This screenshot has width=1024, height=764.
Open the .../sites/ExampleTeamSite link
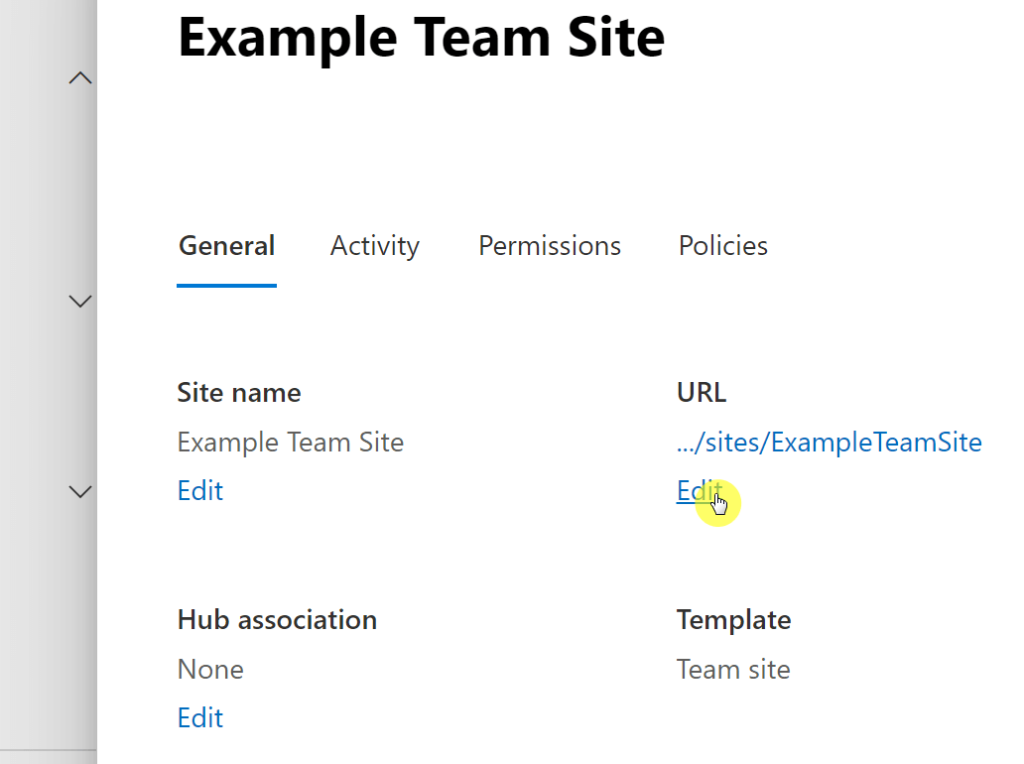pyautogui.click(x=829, y=443)
